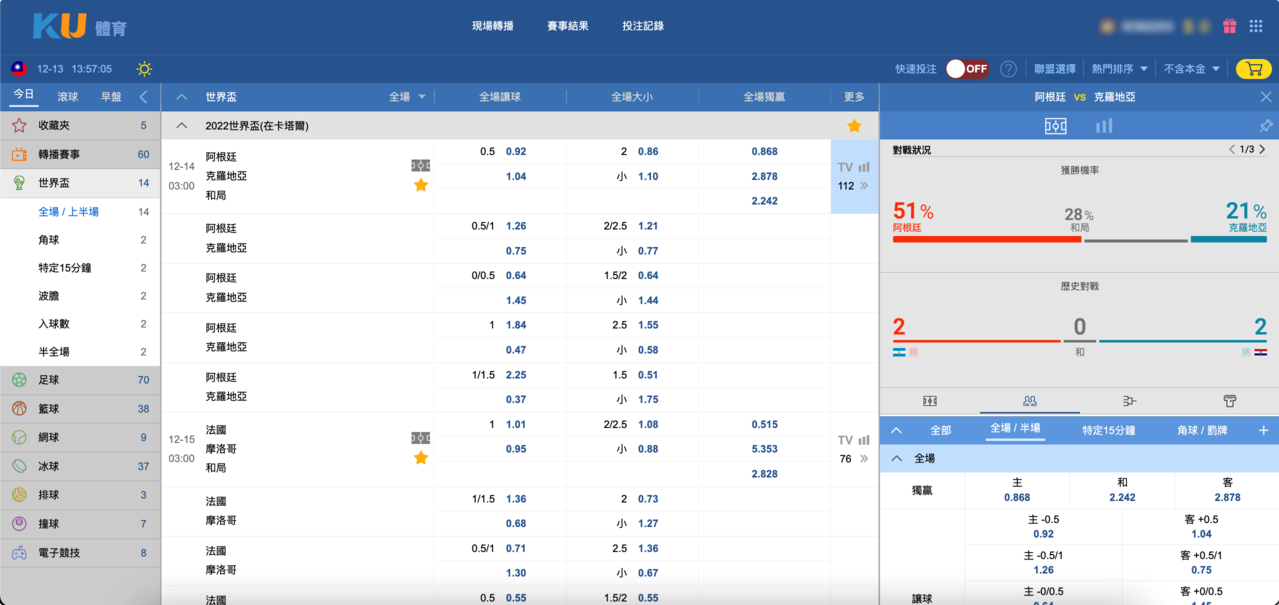Bet 主 -0.5/1 odds 1.26 in detail panel

[1043, 563]
